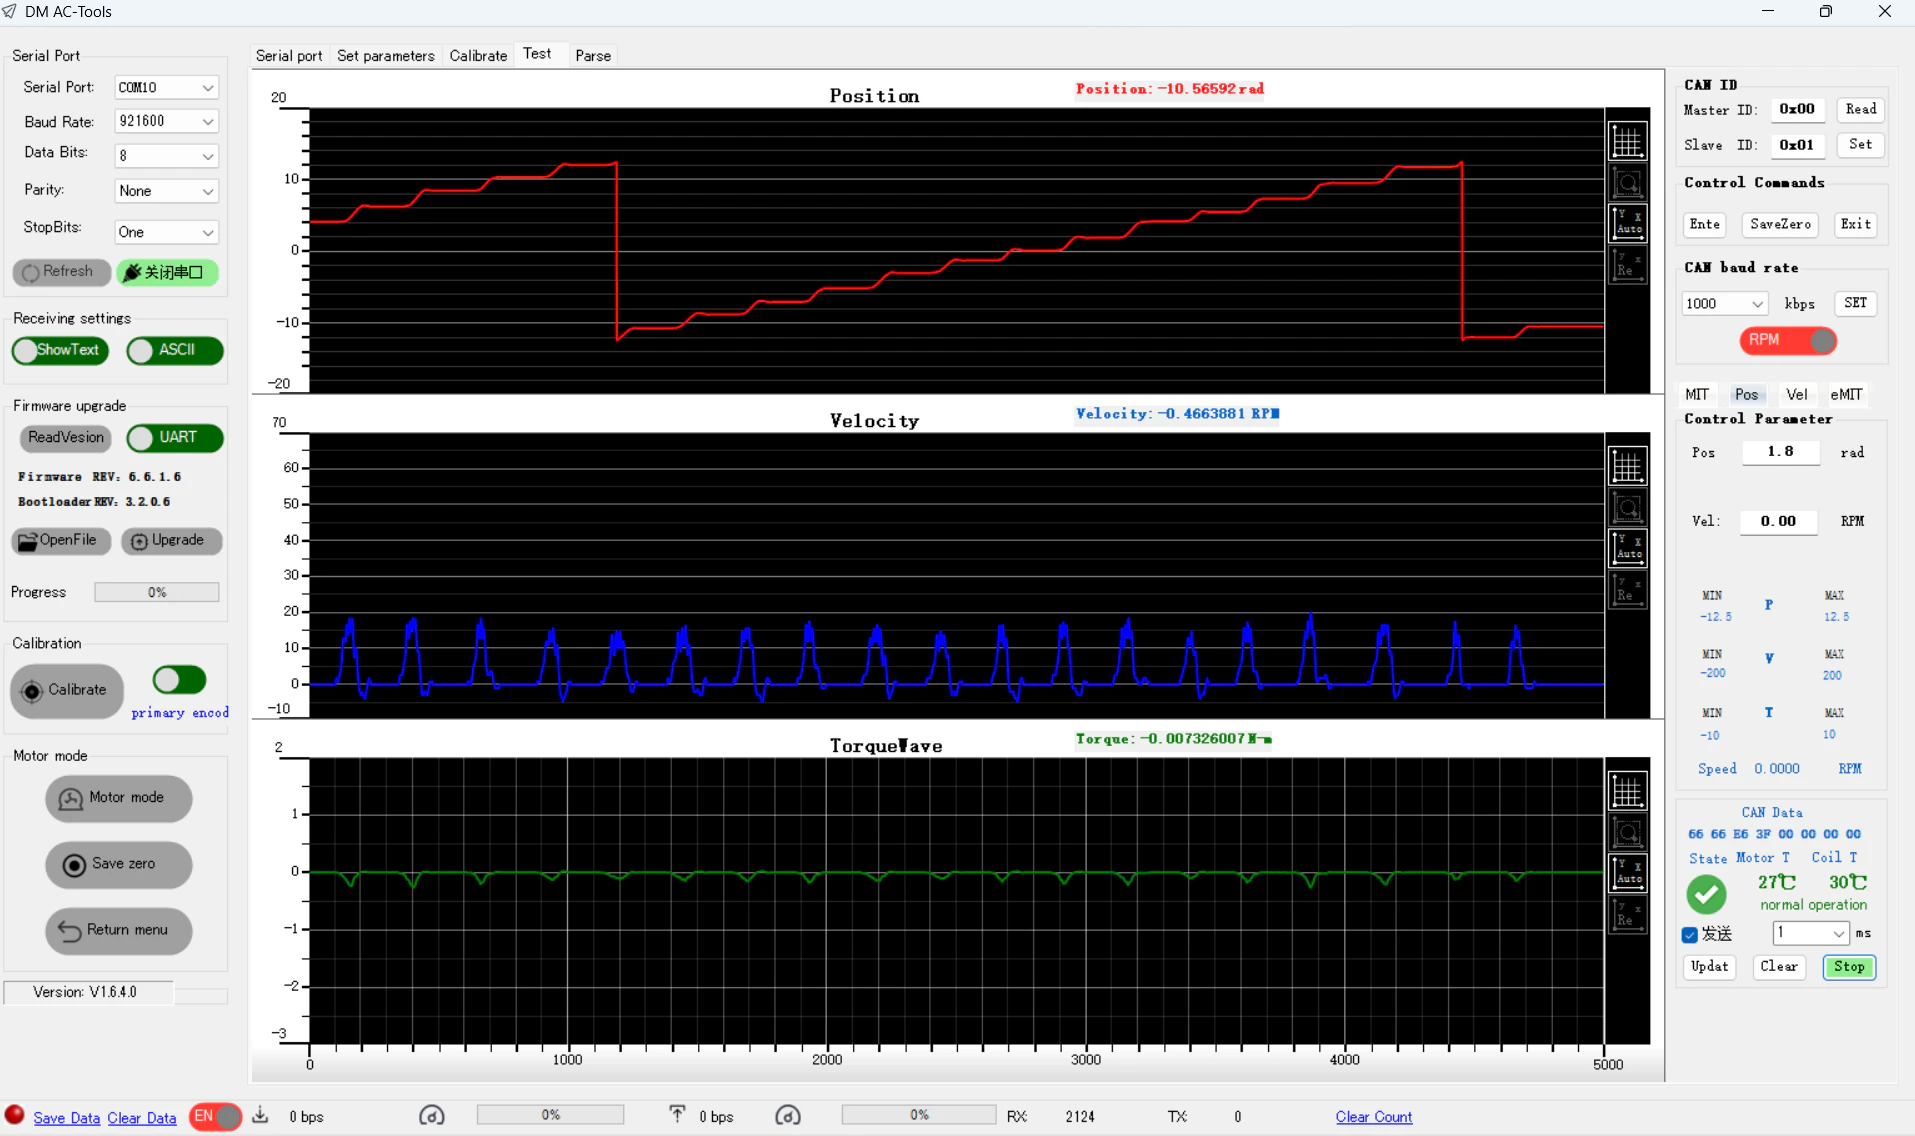Click the SaveZero control command button

pyautogui.click(x=1780, y=224)
